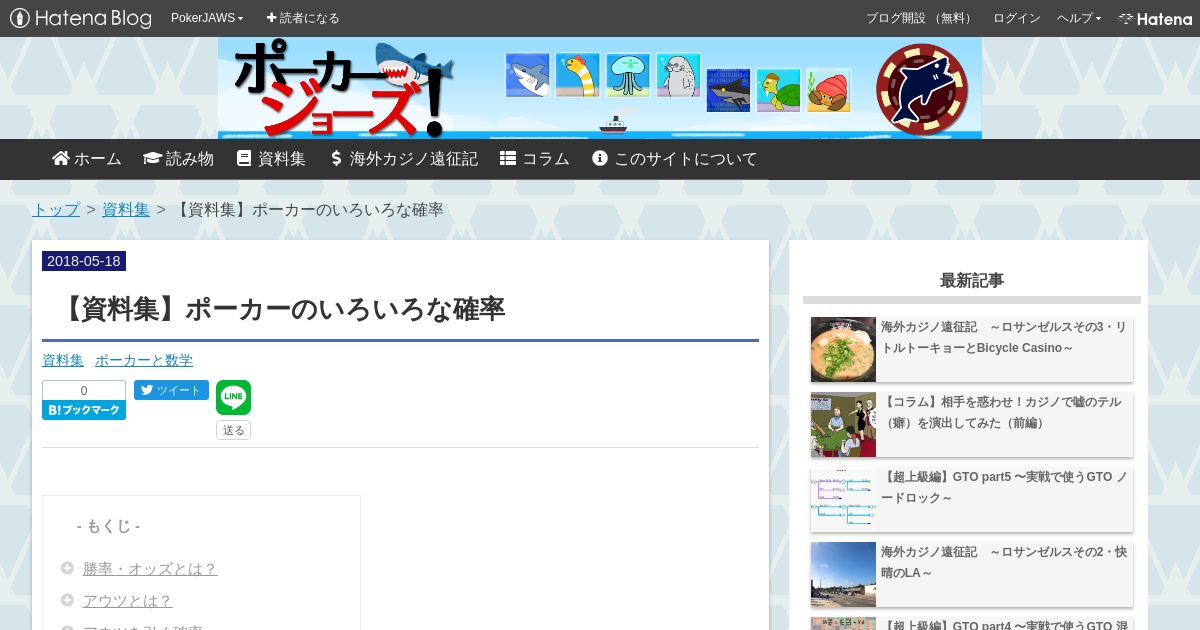The width and height of the screenshot is (1200, 630).
Task: Click the 資料集 breadcrumb link
Action: 126,210
